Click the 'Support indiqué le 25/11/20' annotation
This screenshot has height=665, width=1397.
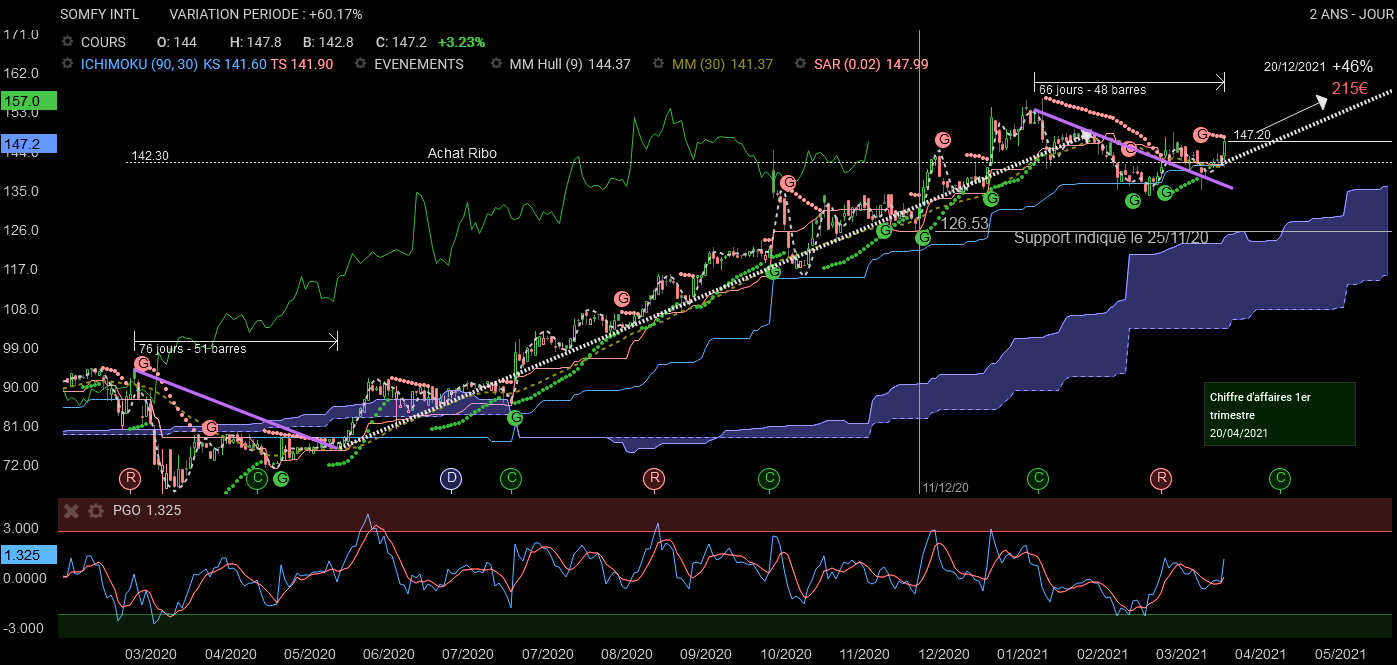click(1111, 238)
